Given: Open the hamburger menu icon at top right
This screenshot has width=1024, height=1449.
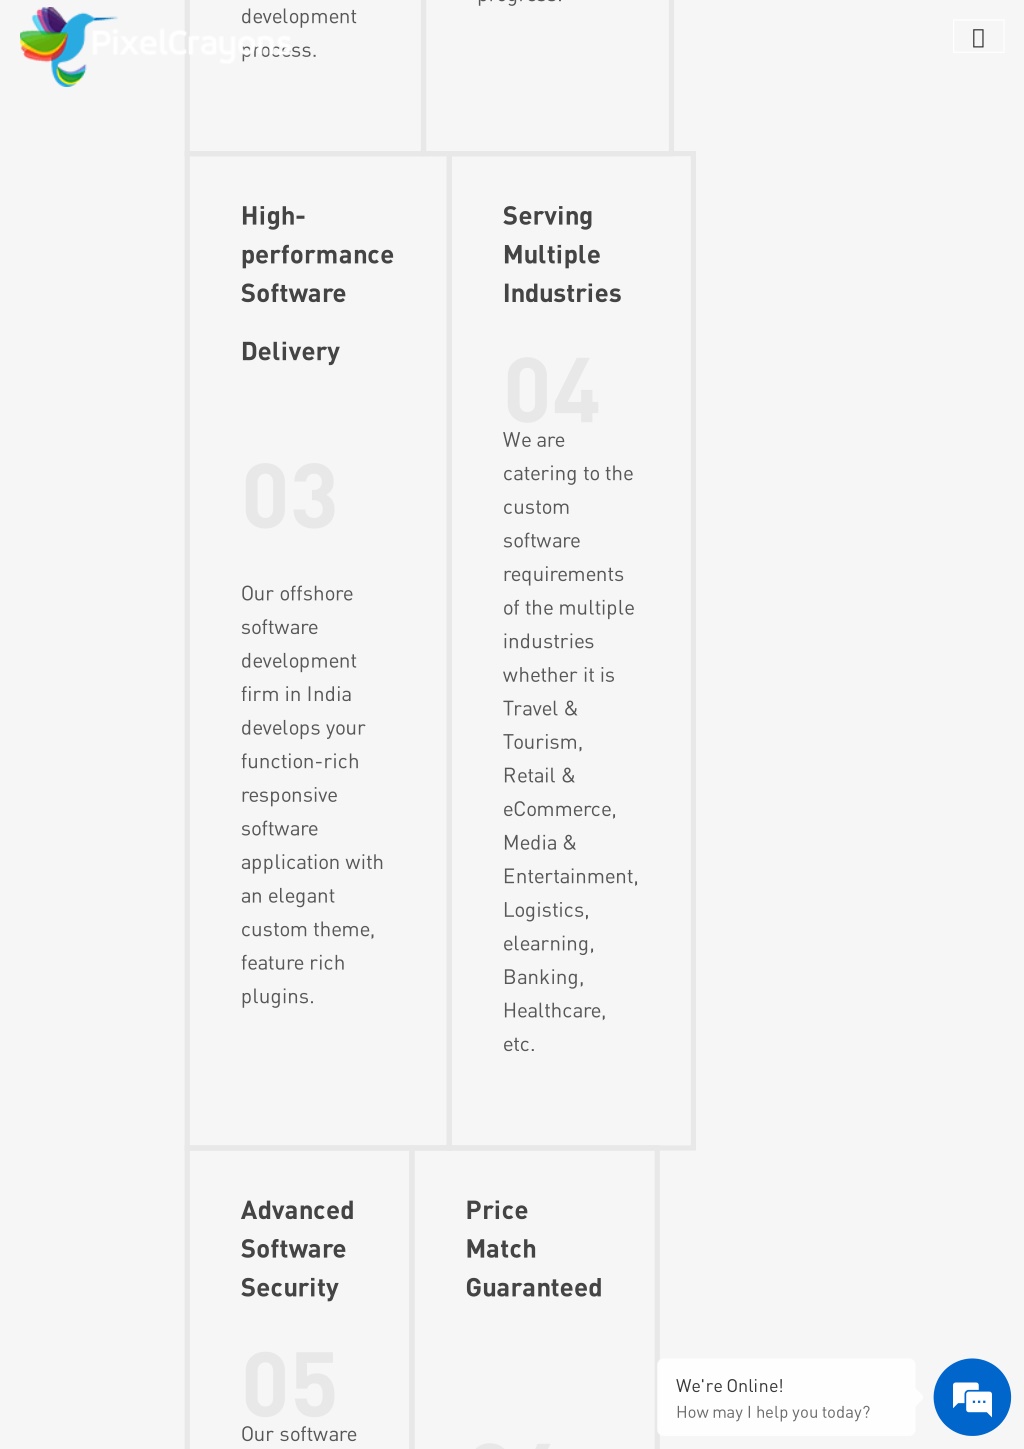Looking at the screenshot, I should coord(978,37).
